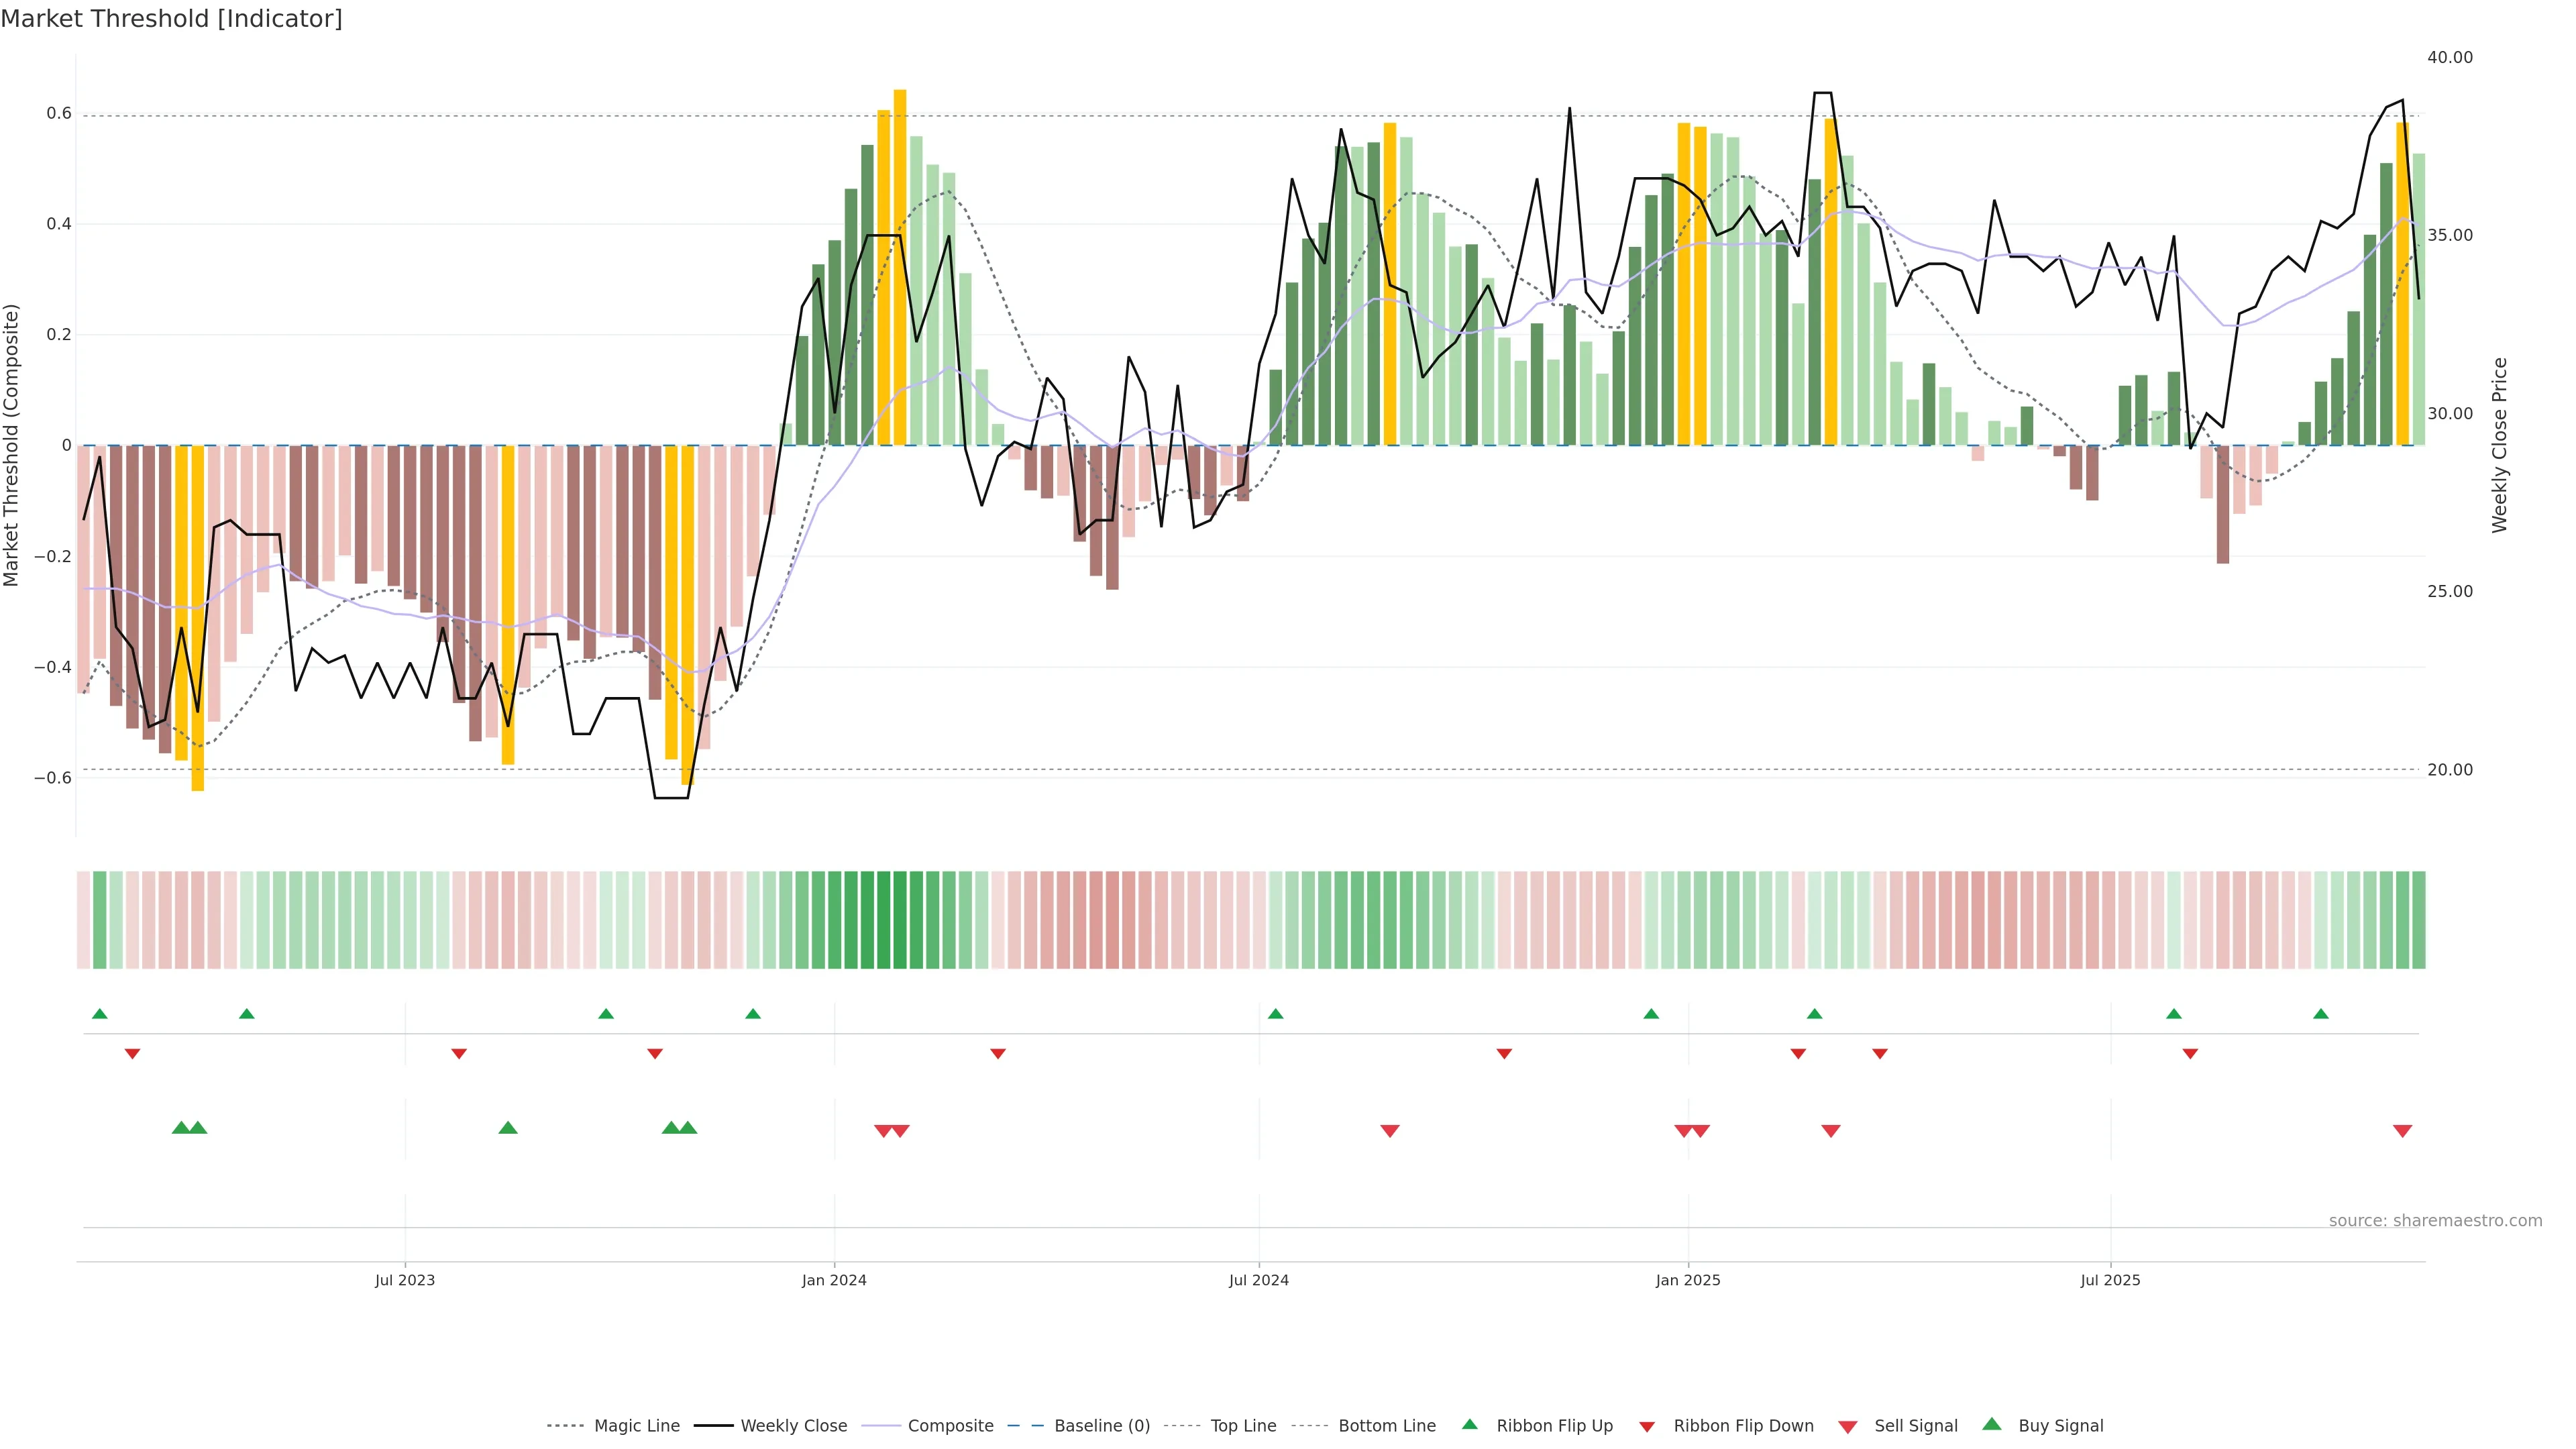
Task: Click the red Sell Signal legend triangle
Action: pos(1847,1426)
